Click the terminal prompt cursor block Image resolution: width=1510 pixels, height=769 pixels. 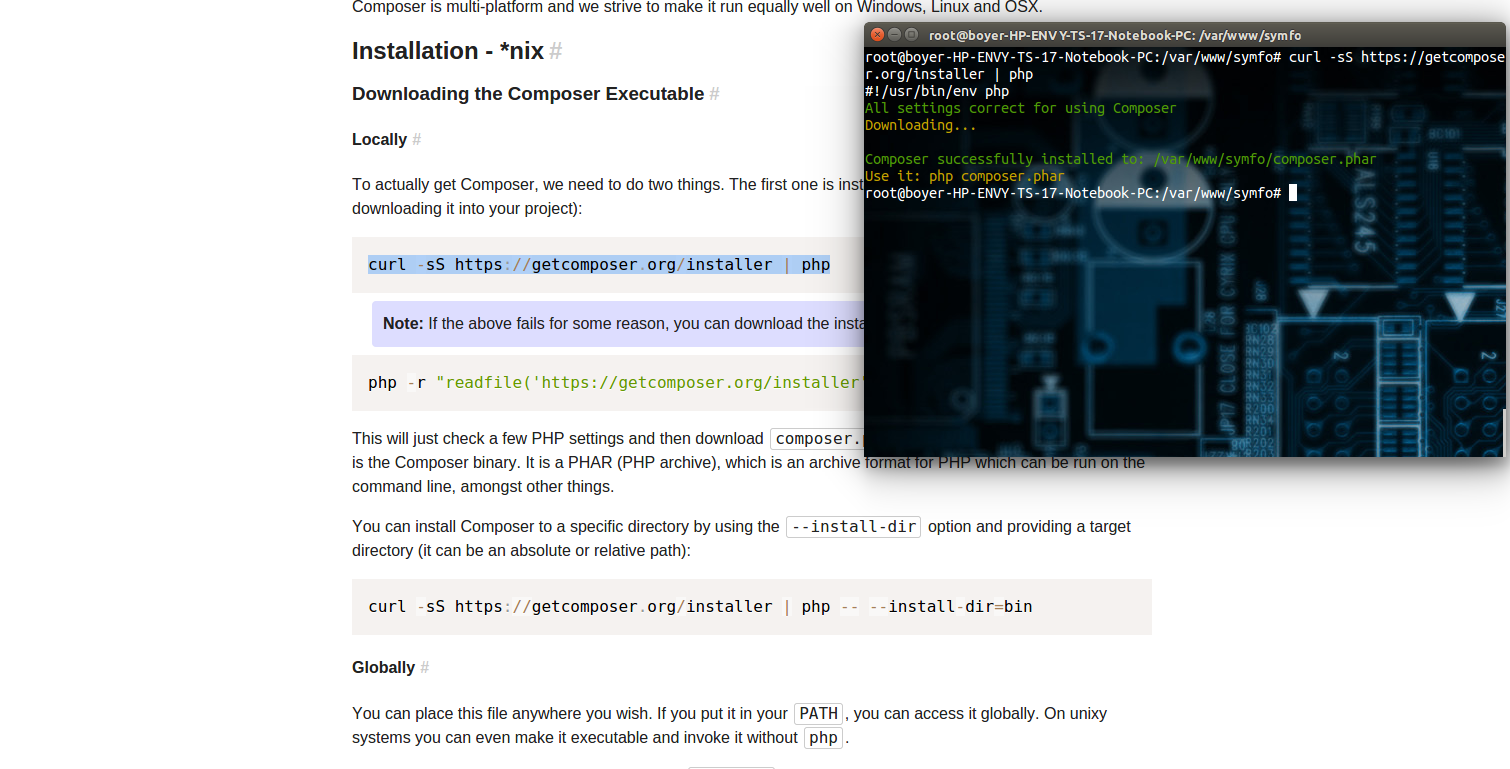pos(1293,193)
